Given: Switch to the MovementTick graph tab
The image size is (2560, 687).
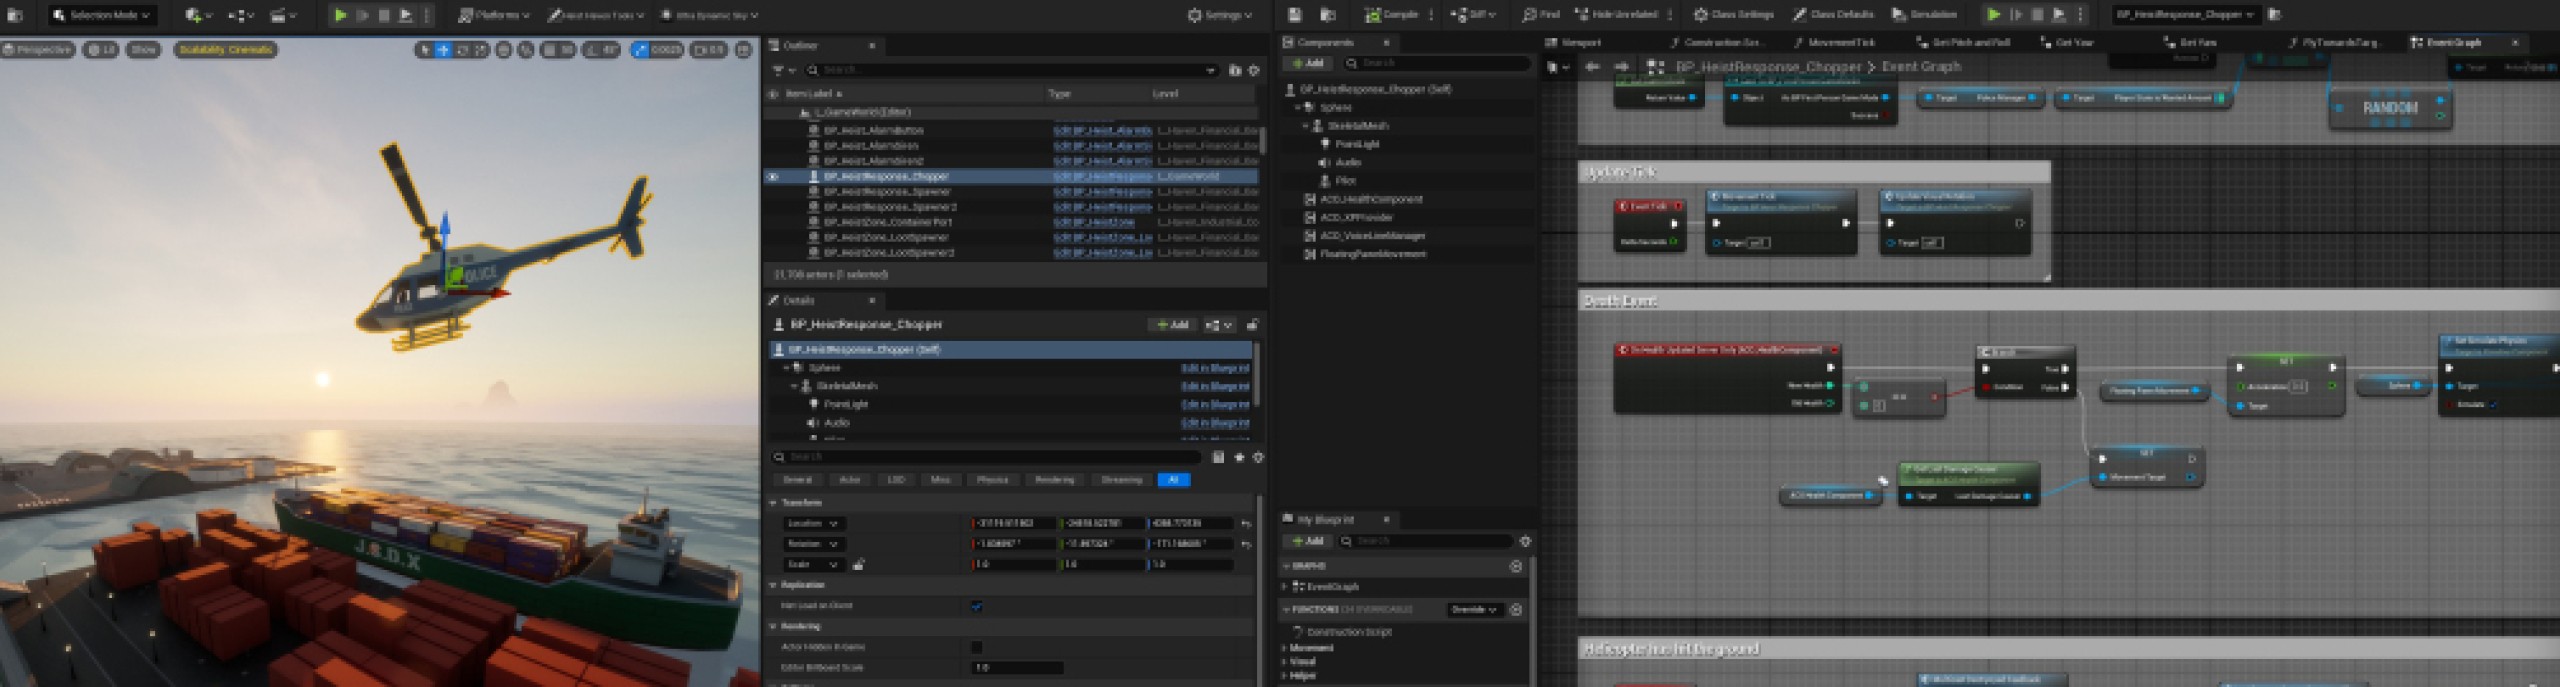Looking at the screenshot, I should click(1835, 43).
